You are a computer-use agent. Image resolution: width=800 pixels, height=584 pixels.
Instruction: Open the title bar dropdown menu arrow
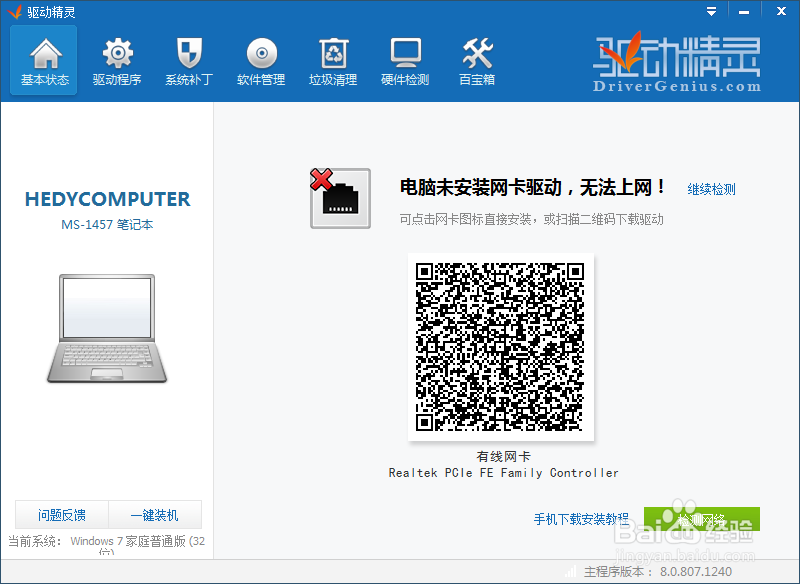pos(711,11)
